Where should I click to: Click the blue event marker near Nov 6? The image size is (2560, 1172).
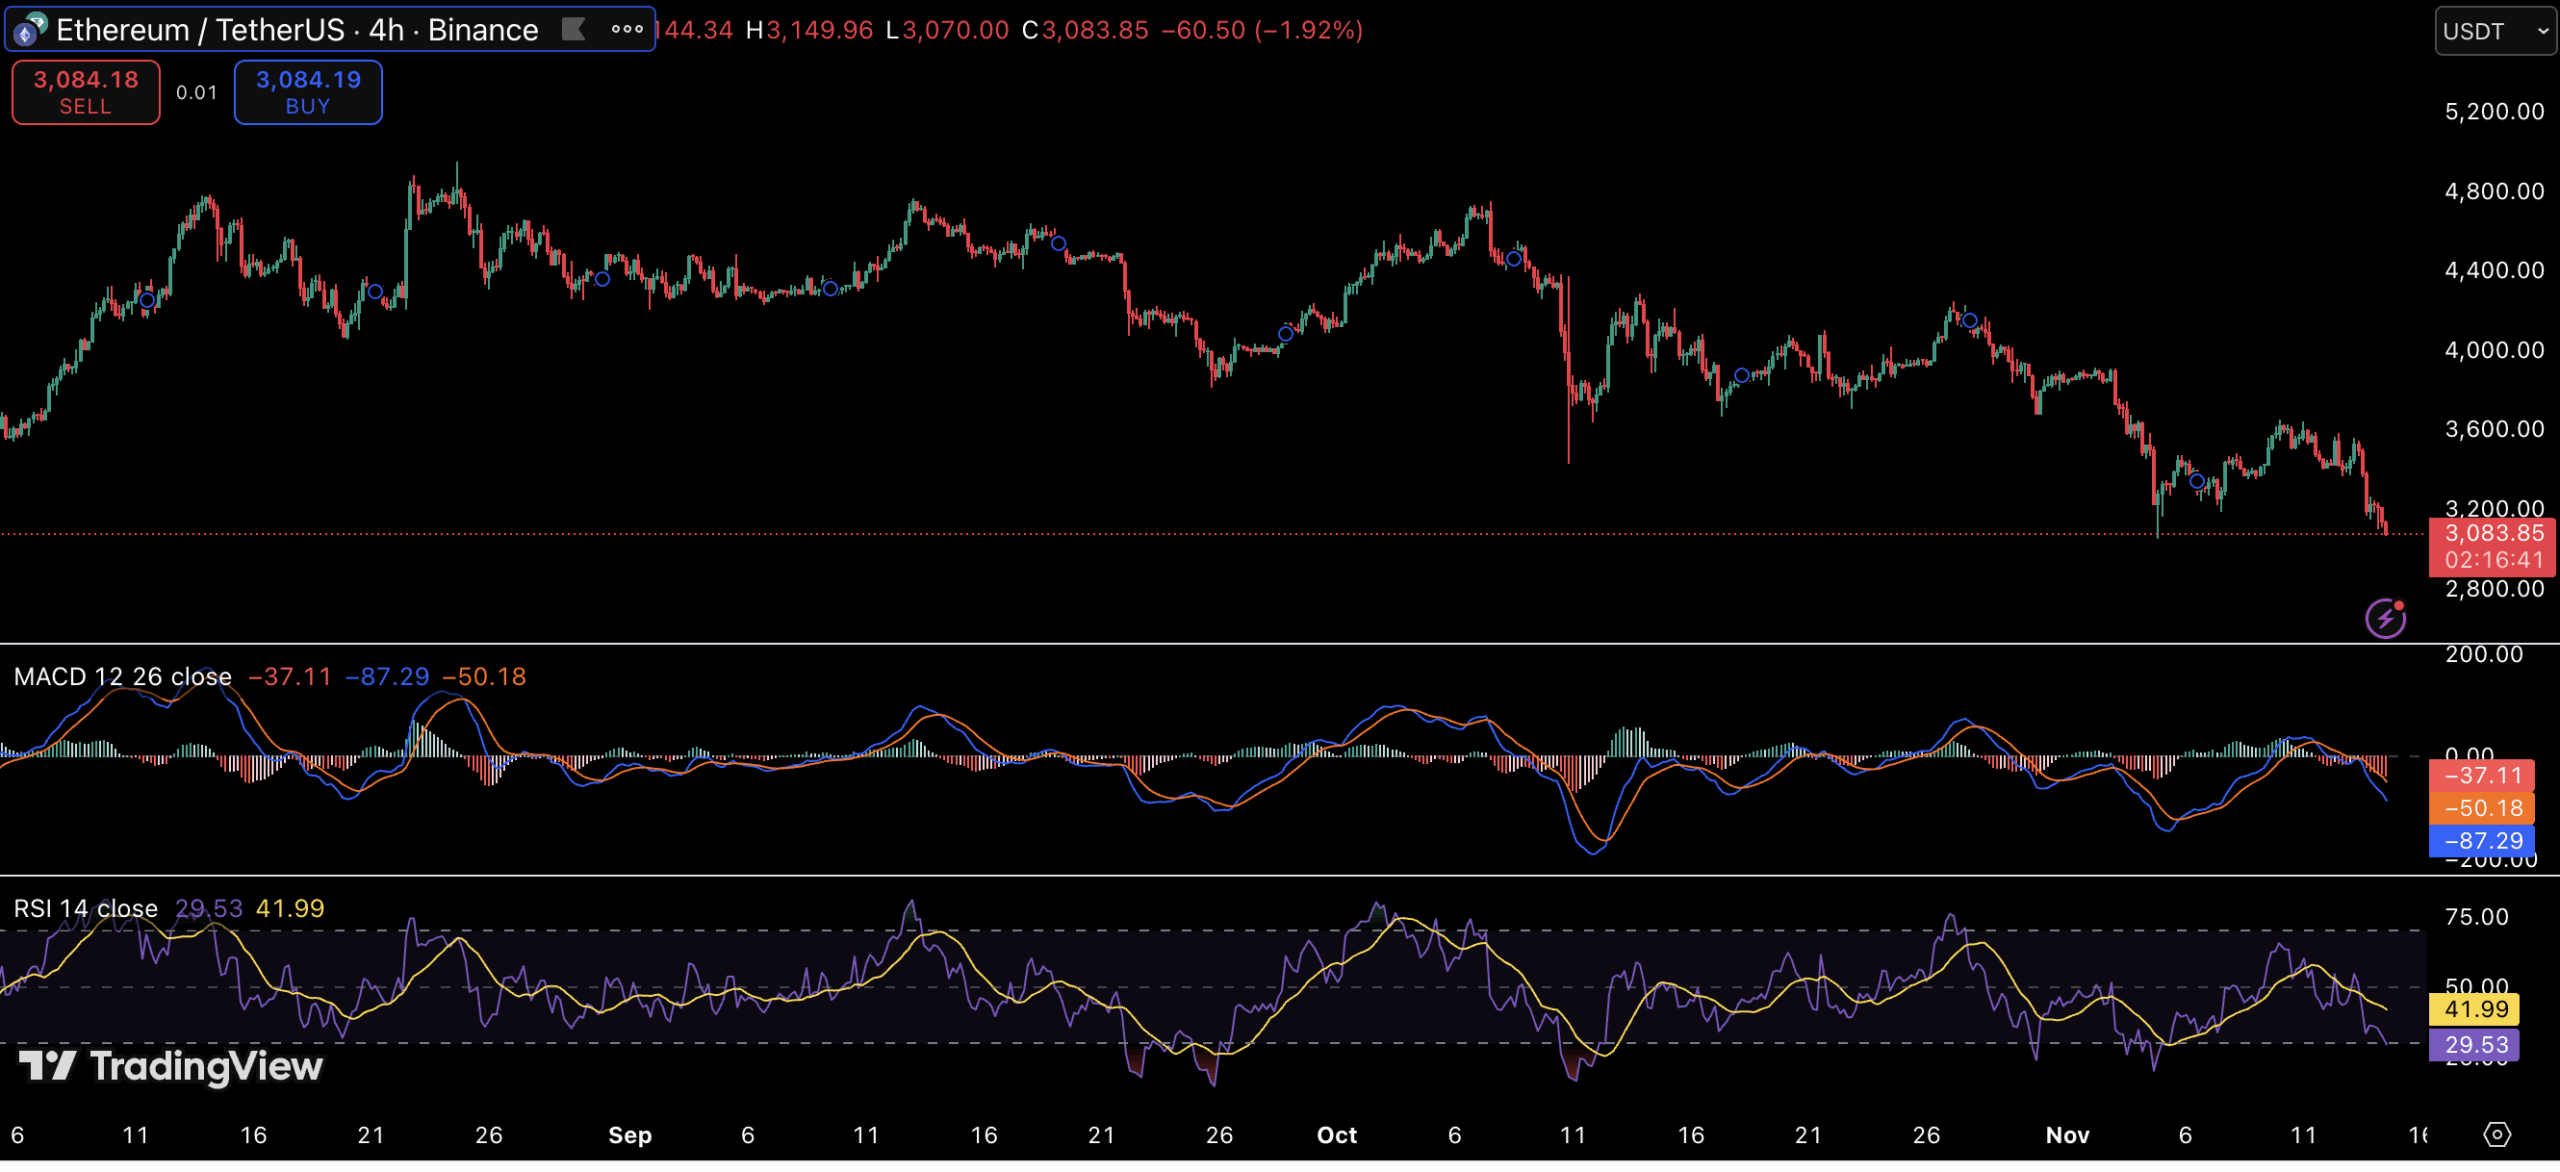(x=2197, y=482)
